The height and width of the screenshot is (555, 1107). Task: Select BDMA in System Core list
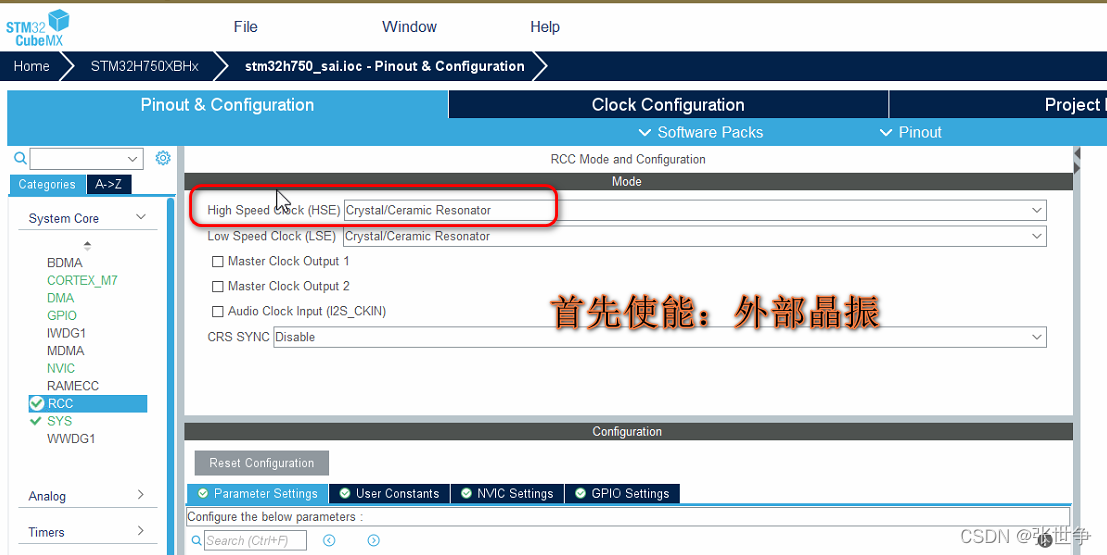65,263
